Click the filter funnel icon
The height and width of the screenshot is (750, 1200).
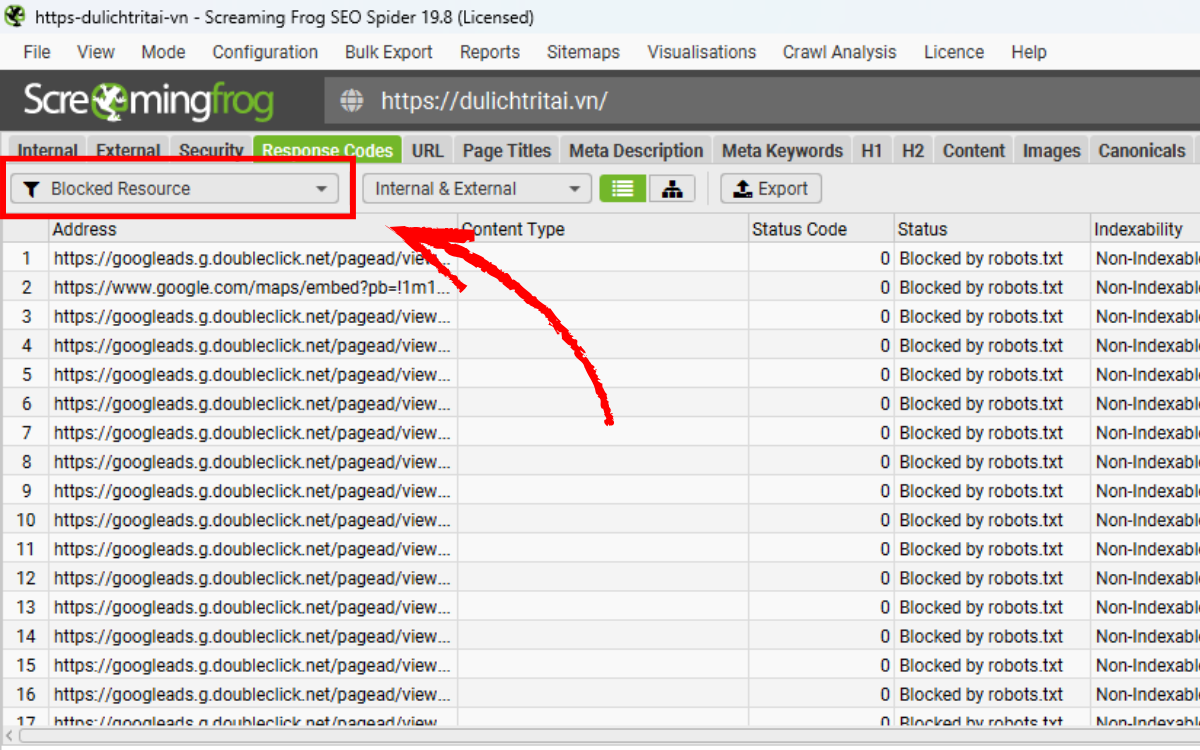[x=31, y=189]
